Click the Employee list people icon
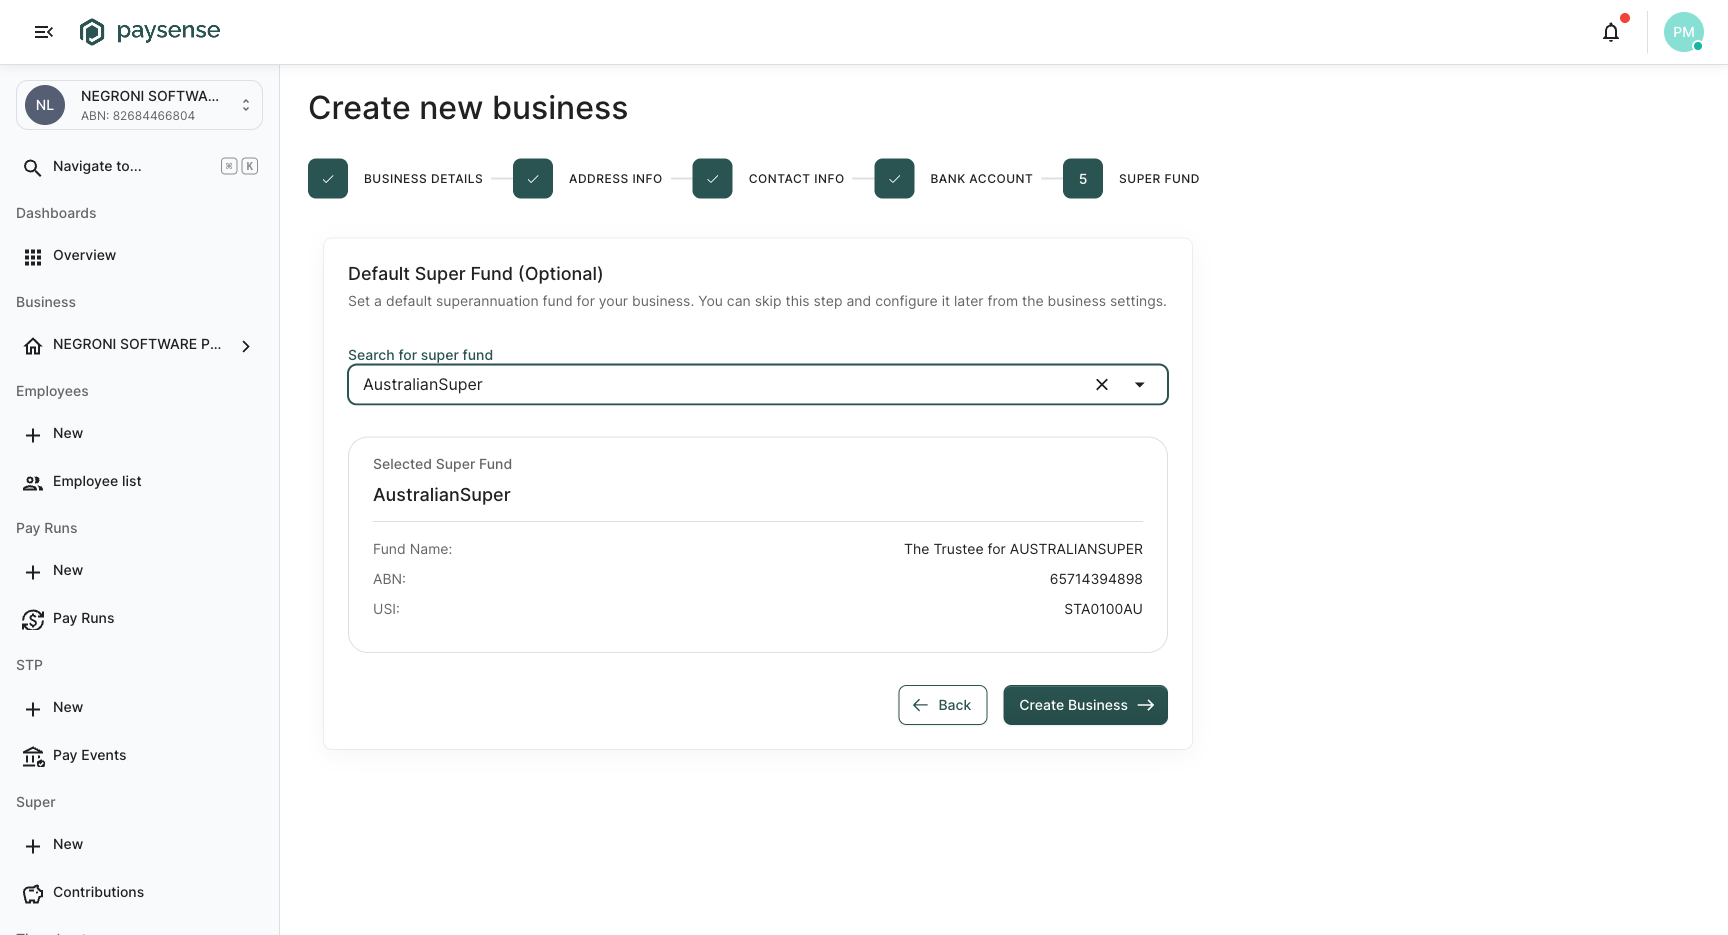Image resolution: width=1728 pixels, height=935 pixels. coord(33,483)
